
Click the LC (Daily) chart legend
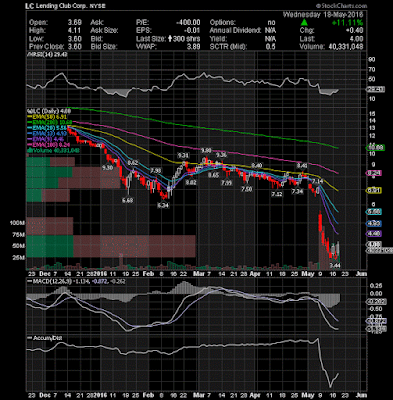49,111
